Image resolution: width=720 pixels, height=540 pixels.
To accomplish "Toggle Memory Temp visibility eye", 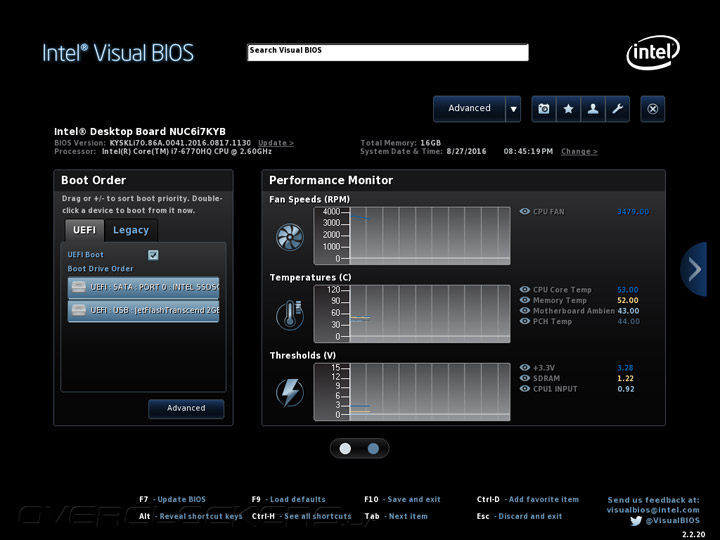I will click(x=524, y=300).
